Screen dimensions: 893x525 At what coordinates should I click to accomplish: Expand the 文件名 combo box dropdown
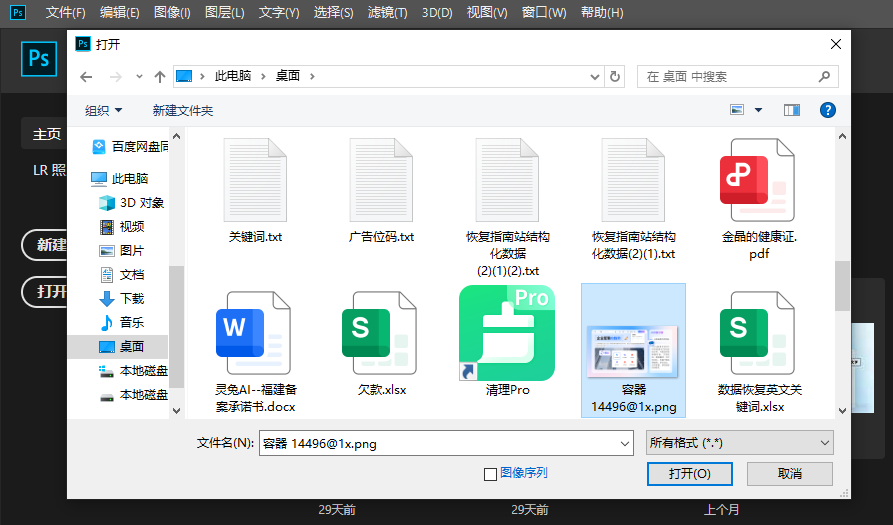click(625, 444)
